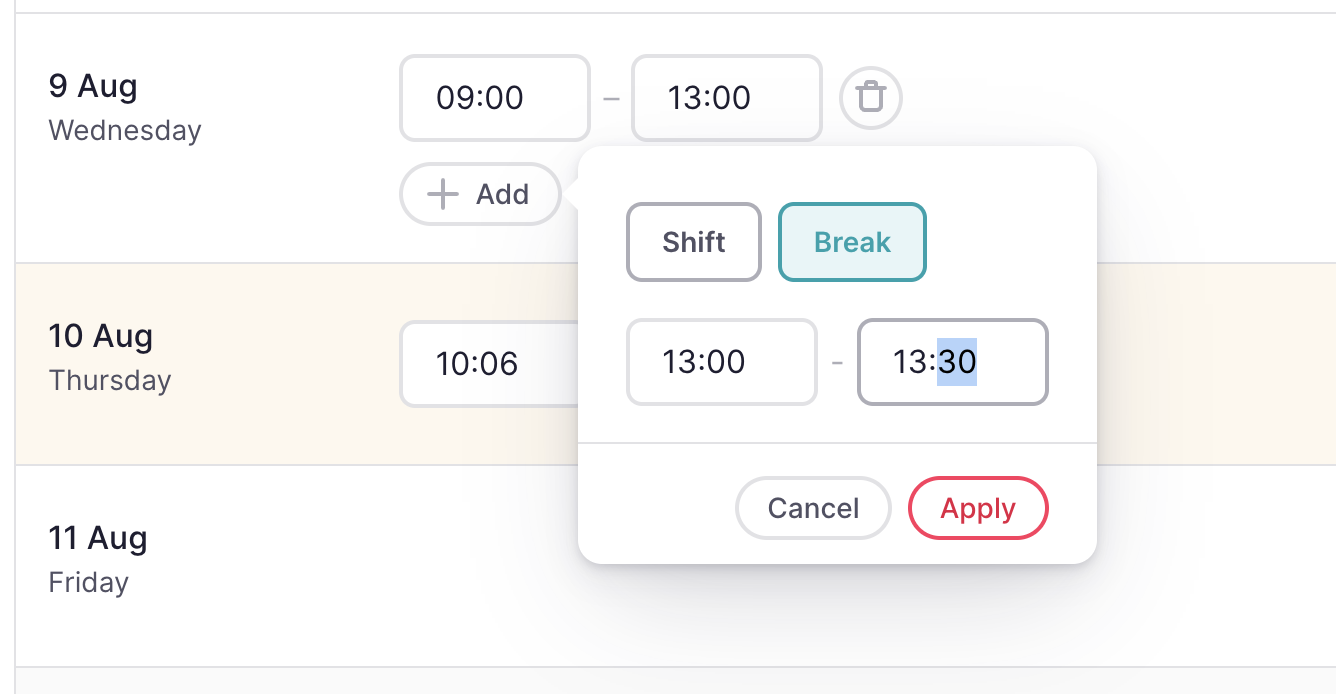Click the 10 Aug date label
The image size is (1336, 694).
[x=100, y=336]
